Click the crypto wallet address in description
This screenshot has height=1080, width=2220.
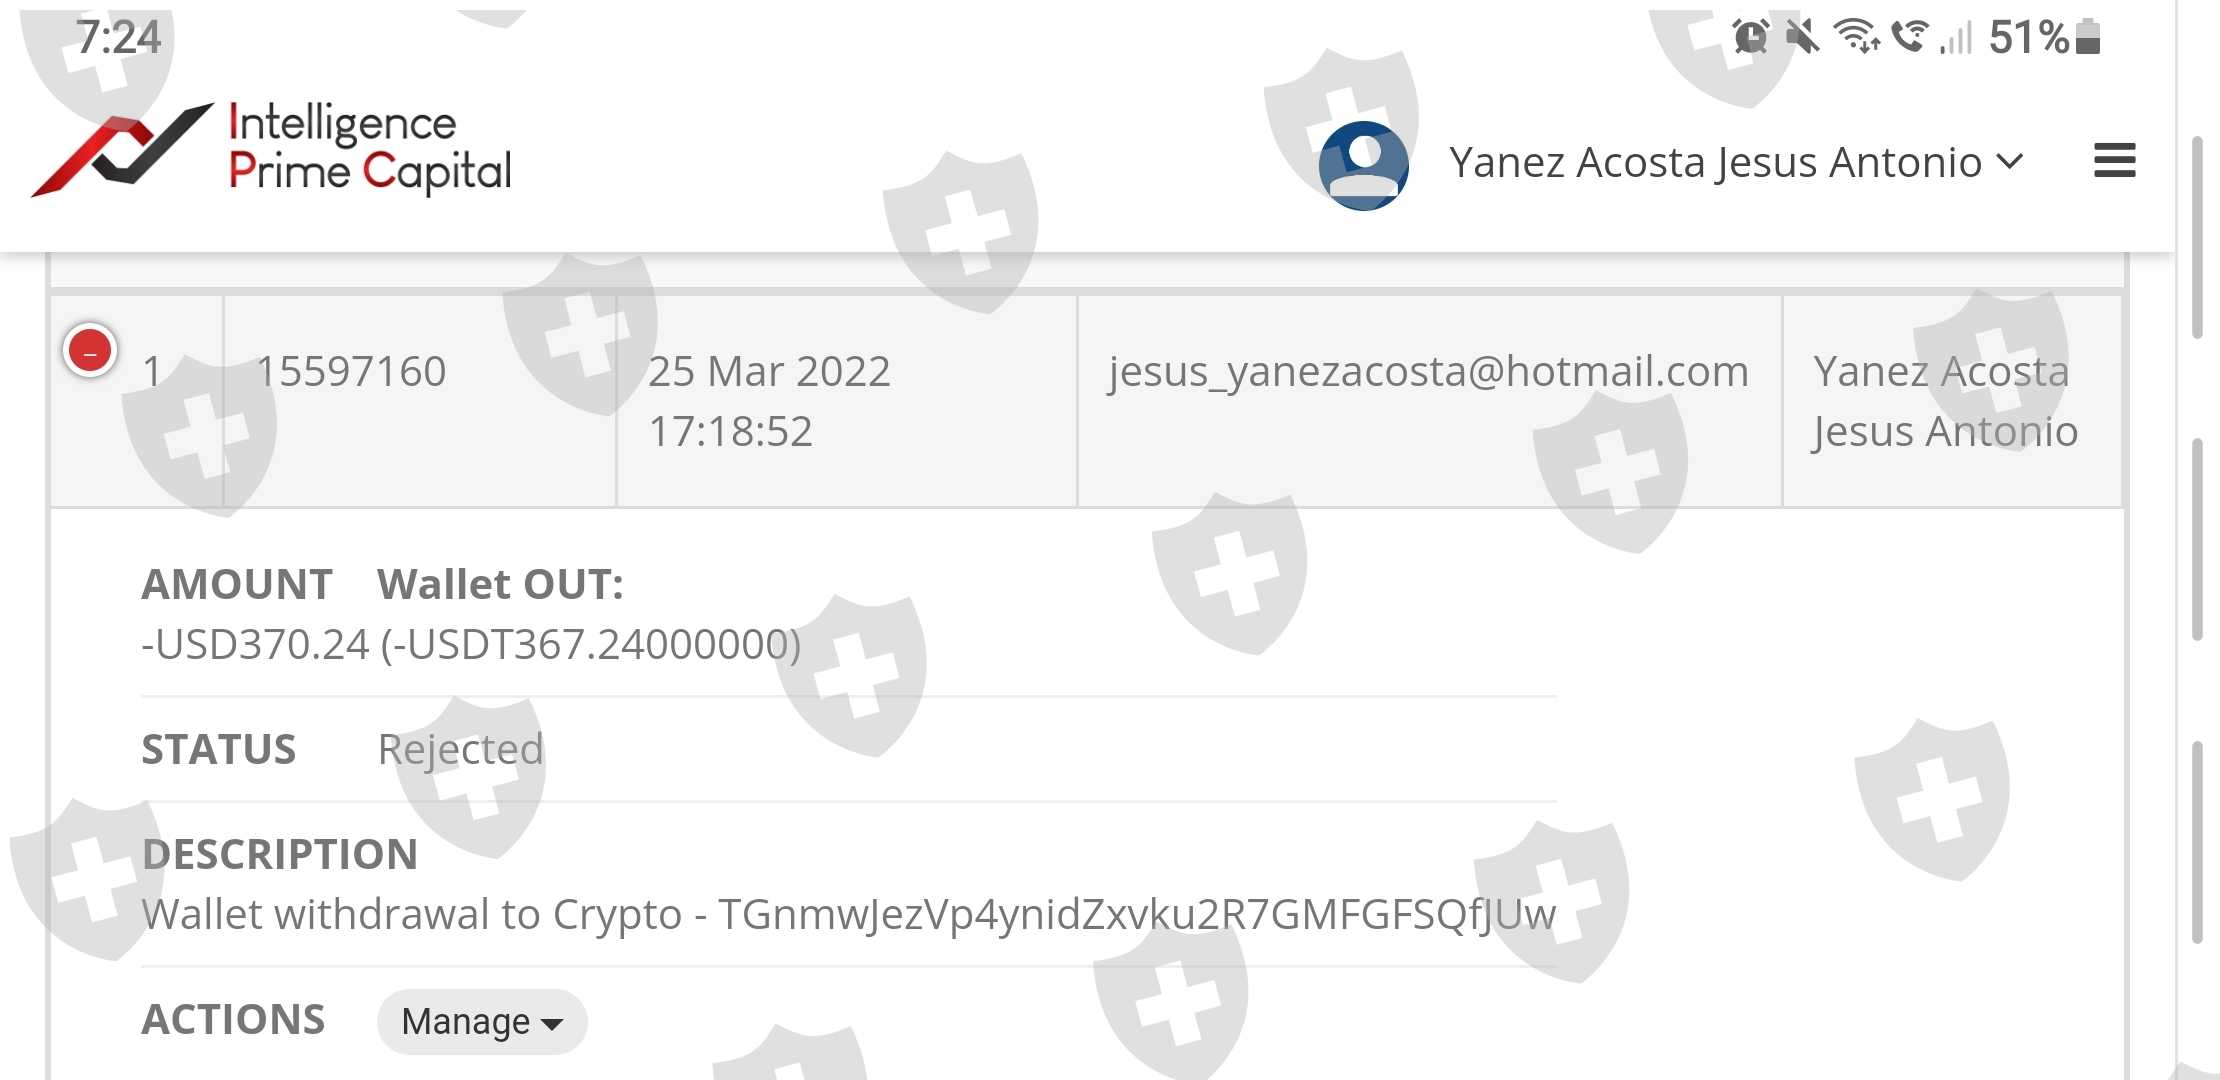(x=1136, y=914)
